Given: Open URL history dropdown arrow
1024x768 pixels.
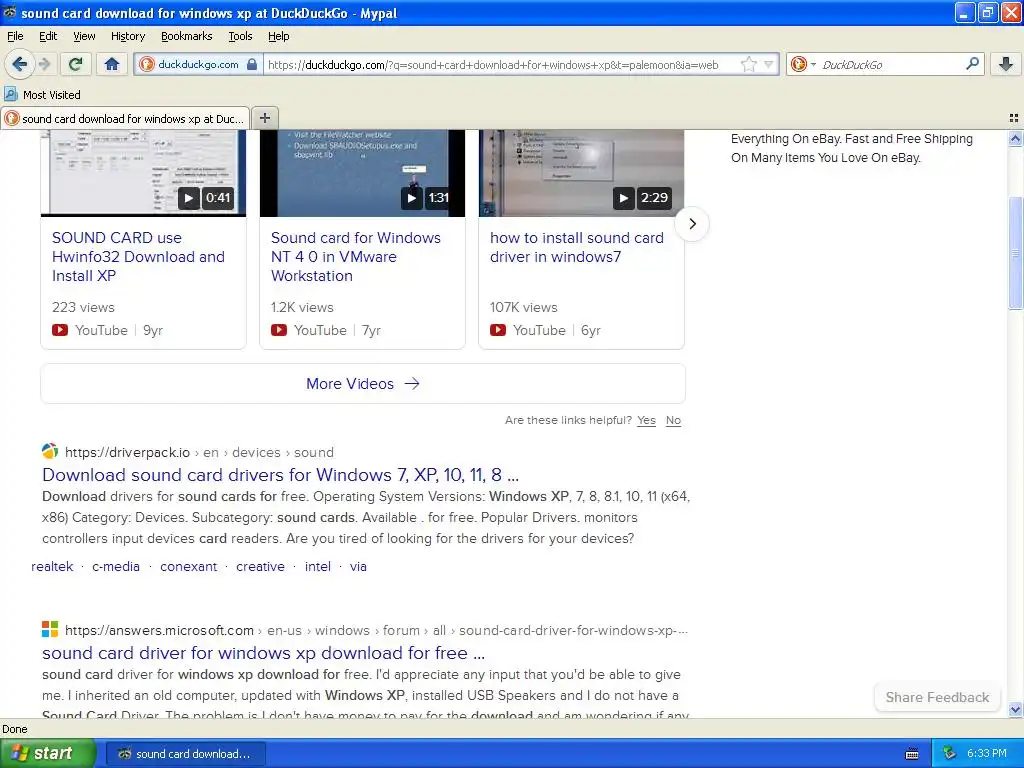Looking at the screenshot, I should (769, 64).
